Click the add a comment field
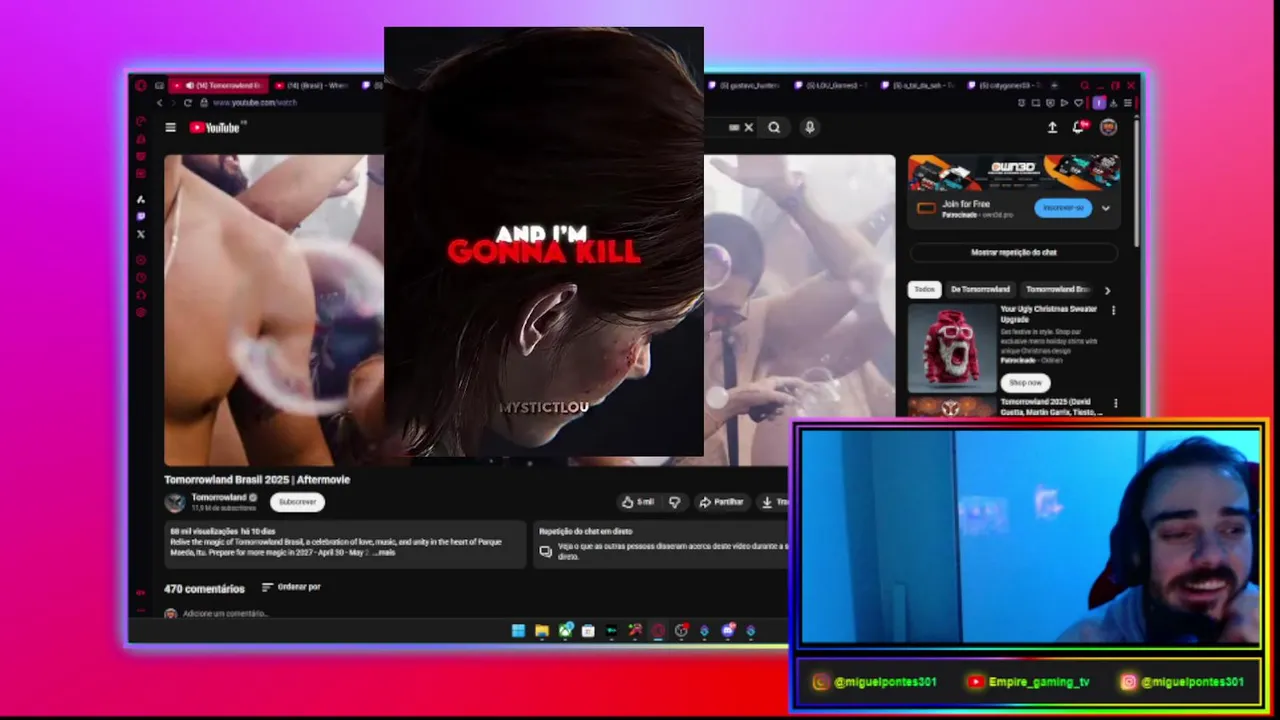Screen dimensions: 1280x720 pyautogui.click(x=226, y=613)
